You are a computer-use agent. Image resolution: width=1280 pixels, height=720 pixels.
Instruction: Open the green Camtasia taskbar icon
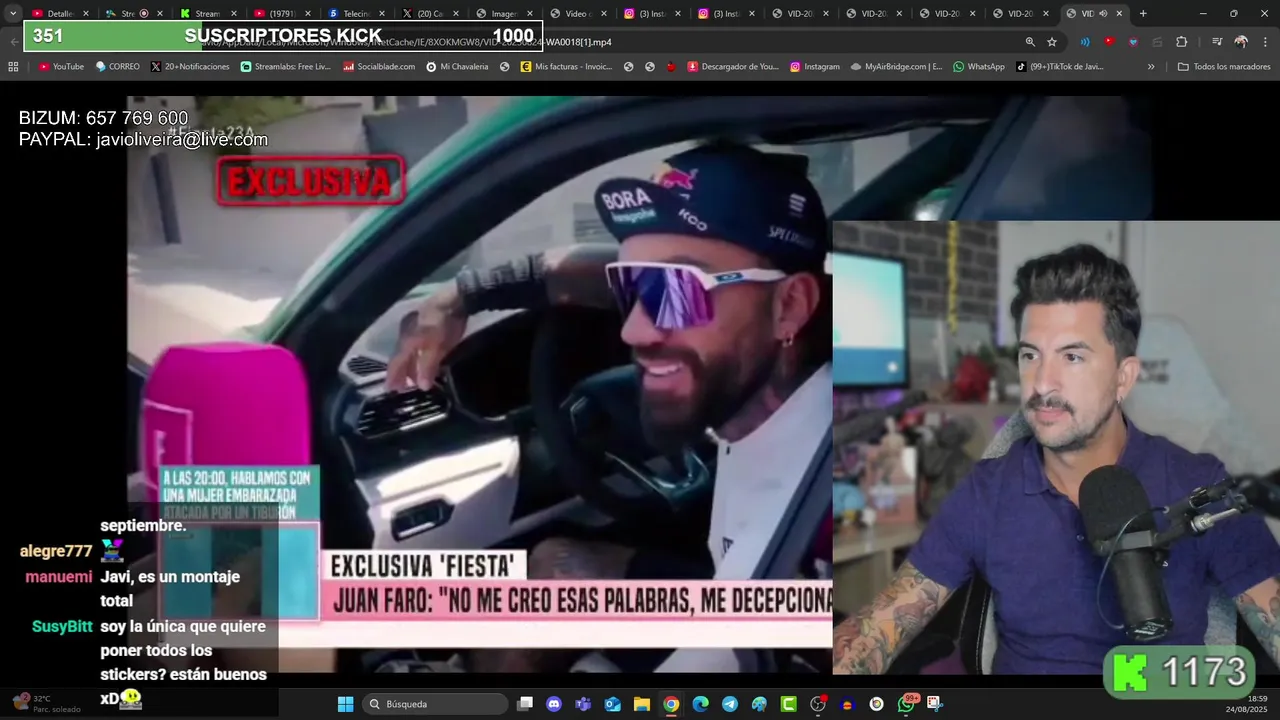tap(788, 704)
